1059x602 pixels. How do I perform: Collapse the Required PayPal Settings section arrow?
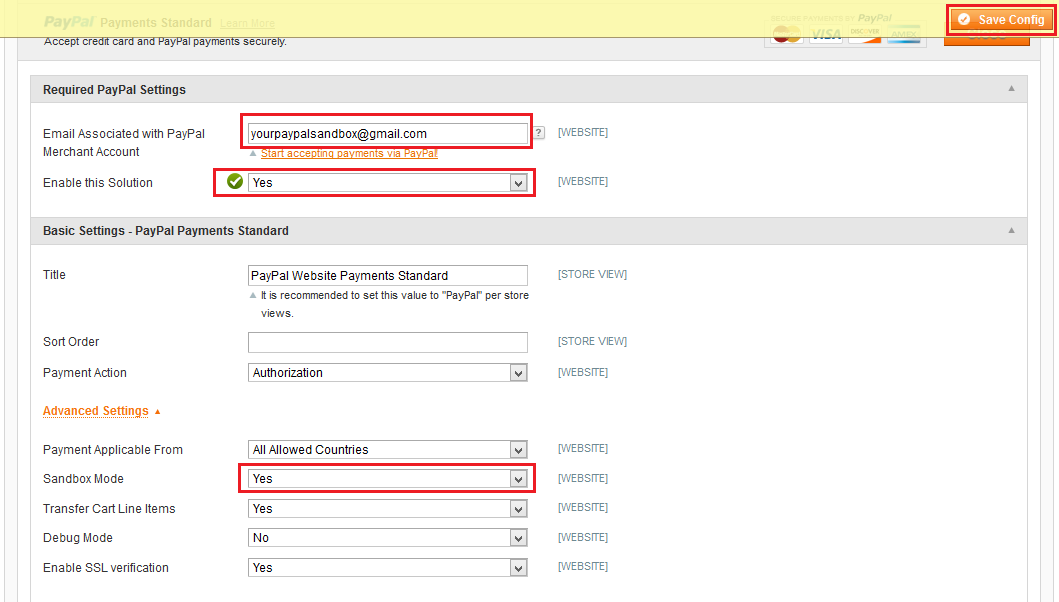1011,89
